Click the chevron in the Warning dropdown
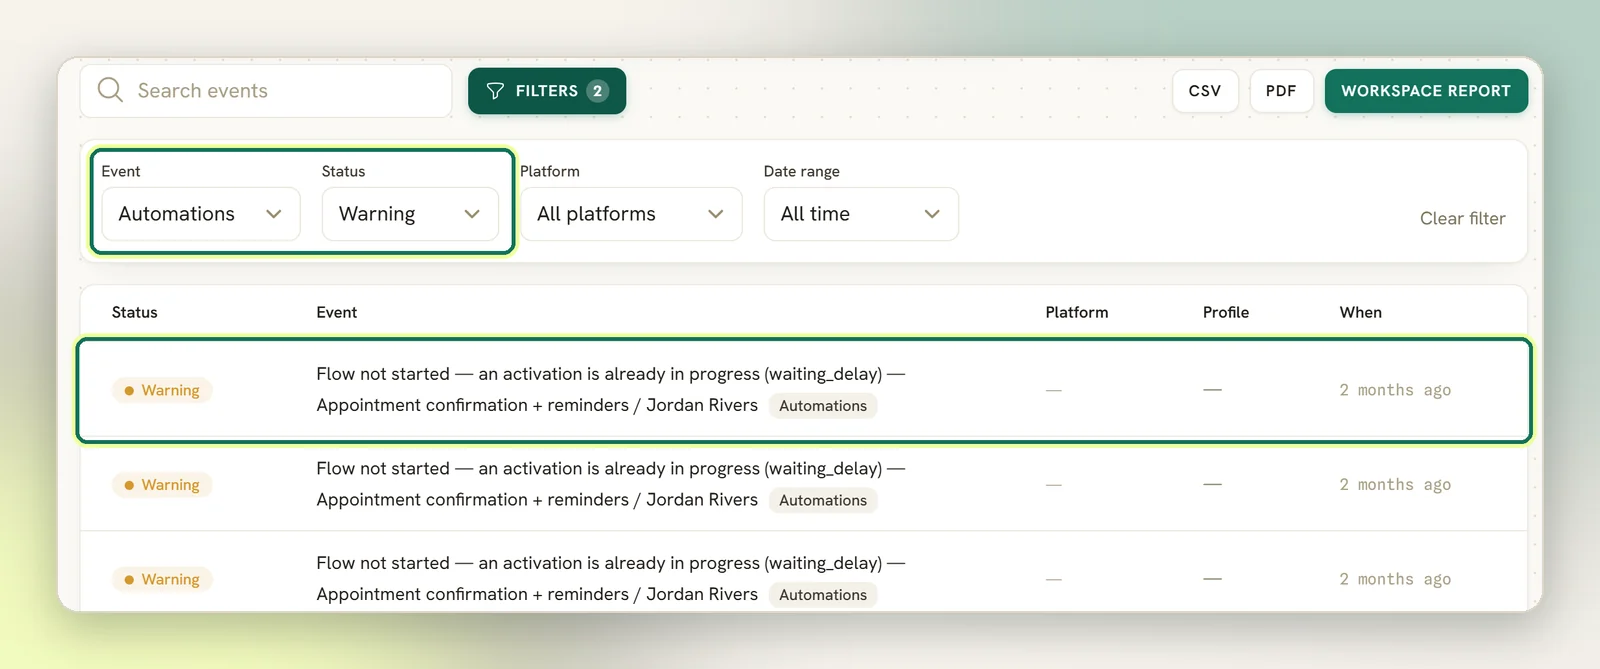The height and width of the screenshot is (669, 1600). coord(472,214)
